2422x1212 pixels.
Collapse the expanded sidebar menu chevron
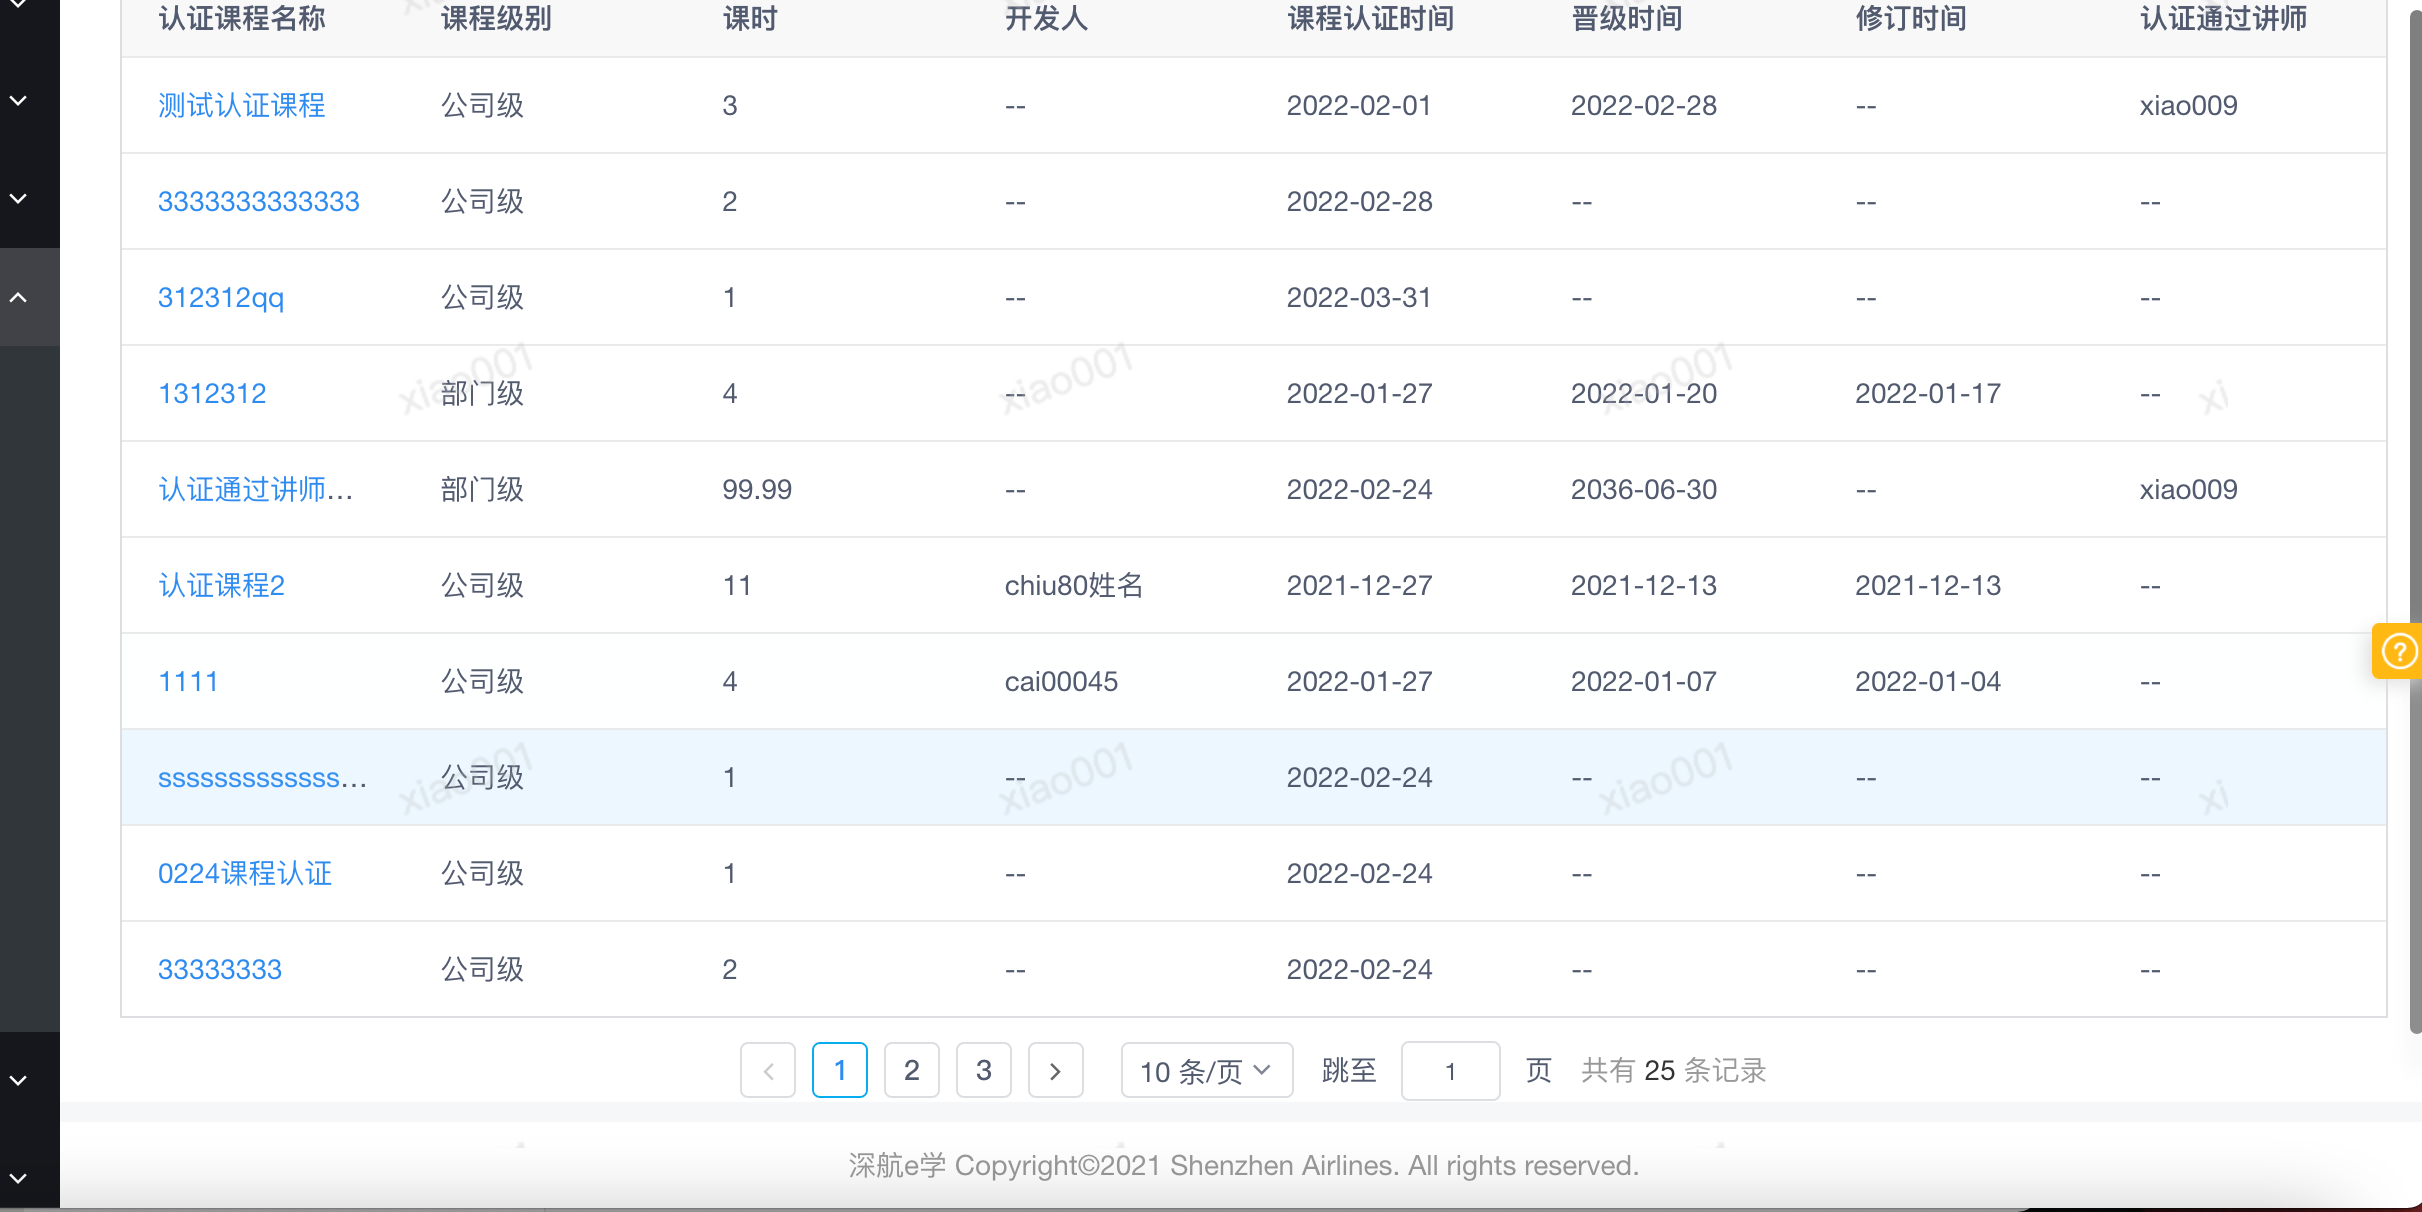[19, 297]
